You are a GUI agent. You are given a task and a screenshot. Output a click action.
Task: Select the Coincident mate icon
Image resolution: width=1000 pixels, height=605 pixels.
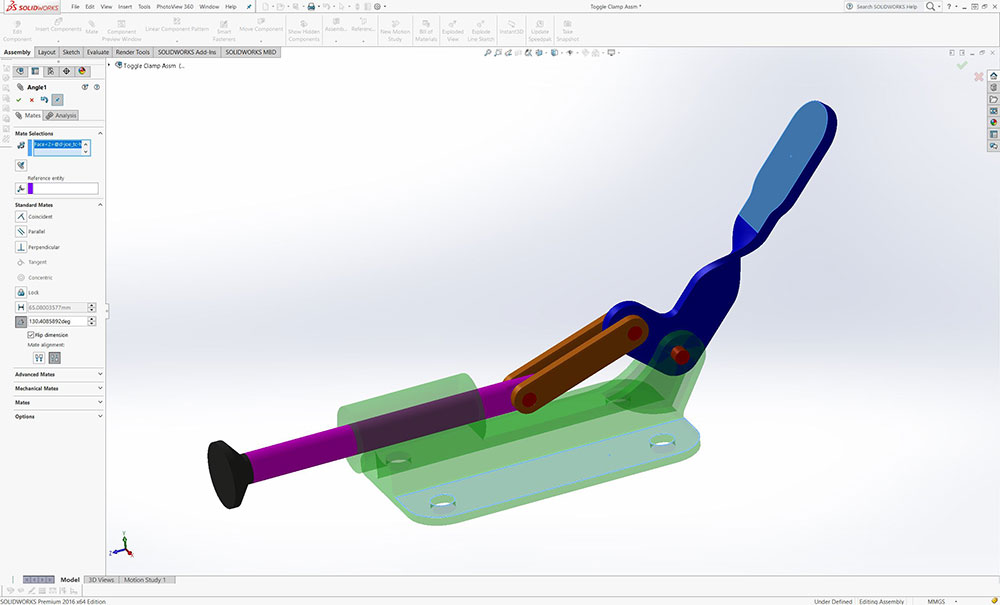tap(21, 216)
